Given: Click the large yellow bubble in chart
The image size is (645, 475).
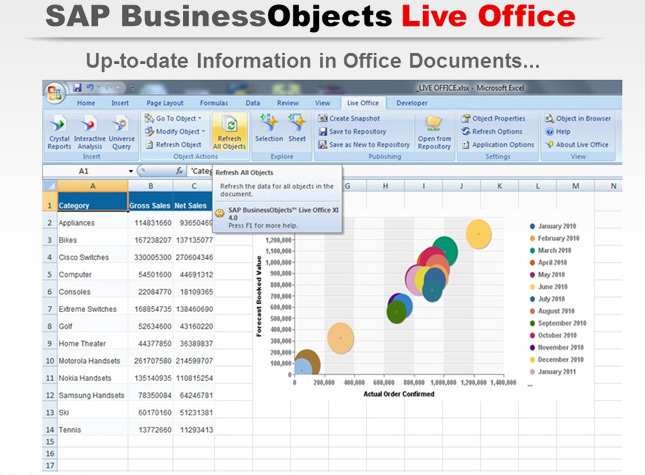Looking at the screenshot, I should (478, 234).
